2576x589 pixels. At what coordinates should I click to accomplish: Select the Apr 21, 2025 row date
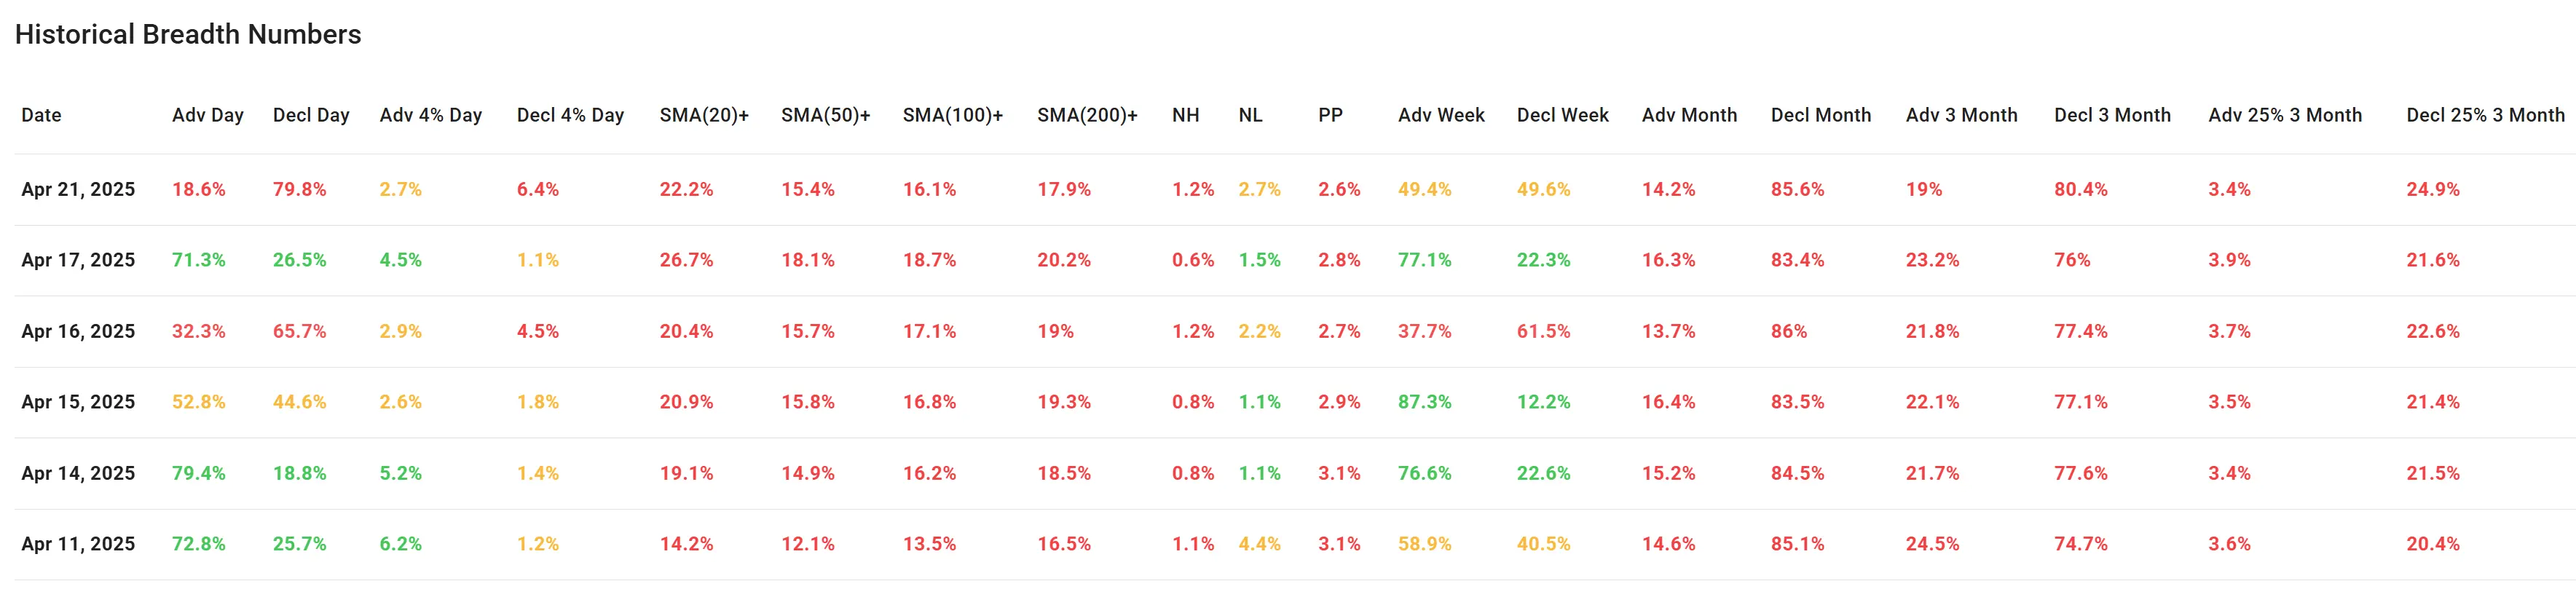point(78,189)
